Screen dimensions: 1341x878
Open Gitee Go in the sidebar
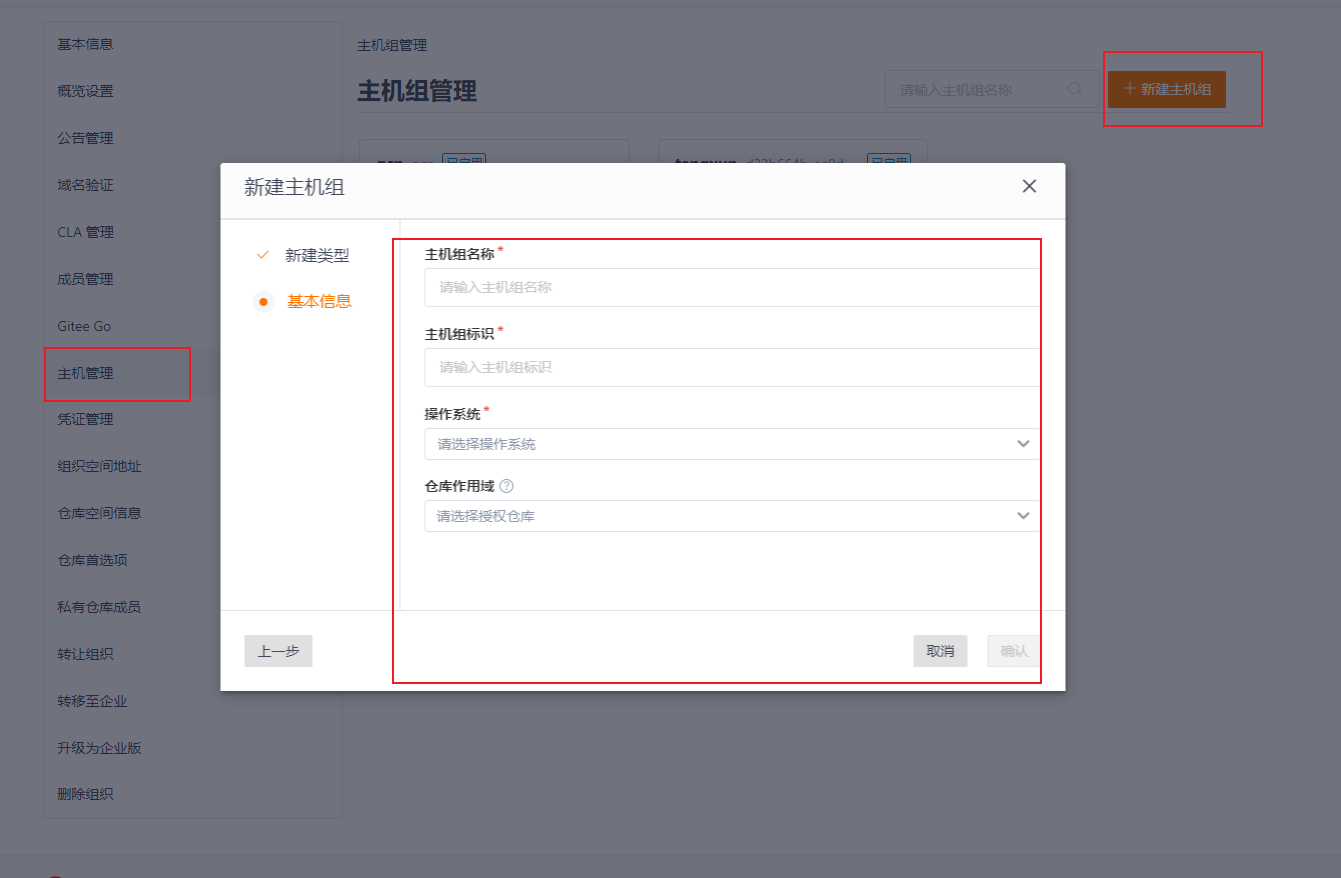84,326
